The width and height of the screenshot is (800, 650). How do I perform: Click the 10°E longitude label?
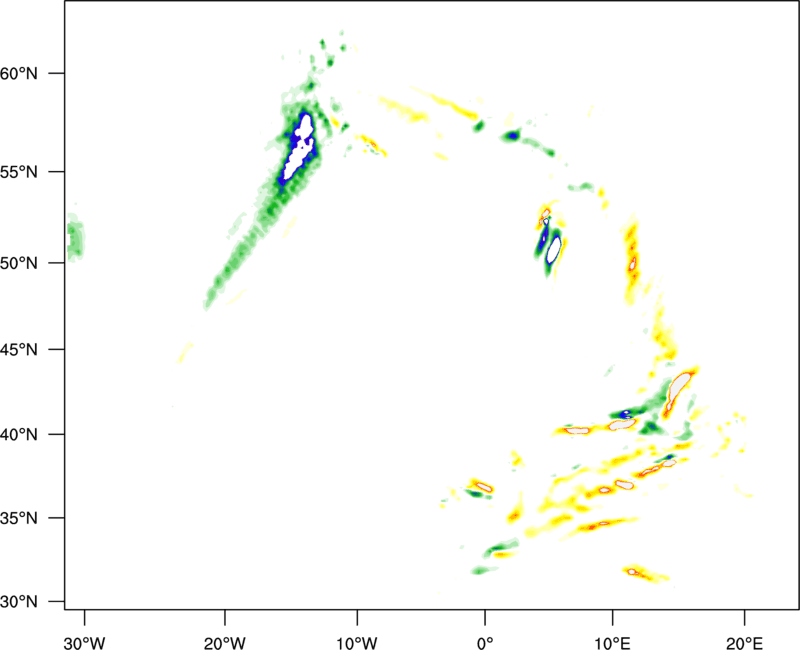point(612,643)
